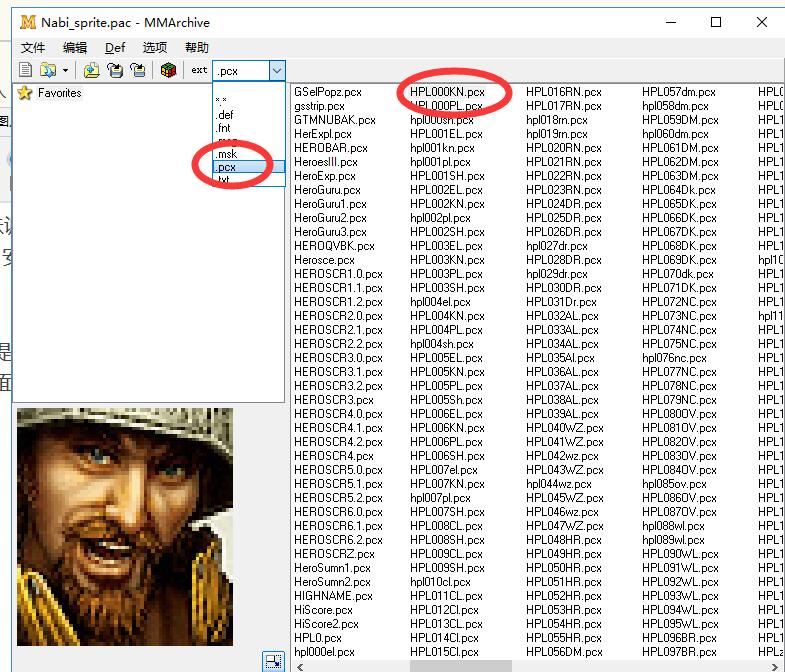Viewport: 785px width, 672px height.
Task: Choose .msk in the extension list
Action: [x=249, y=154]
